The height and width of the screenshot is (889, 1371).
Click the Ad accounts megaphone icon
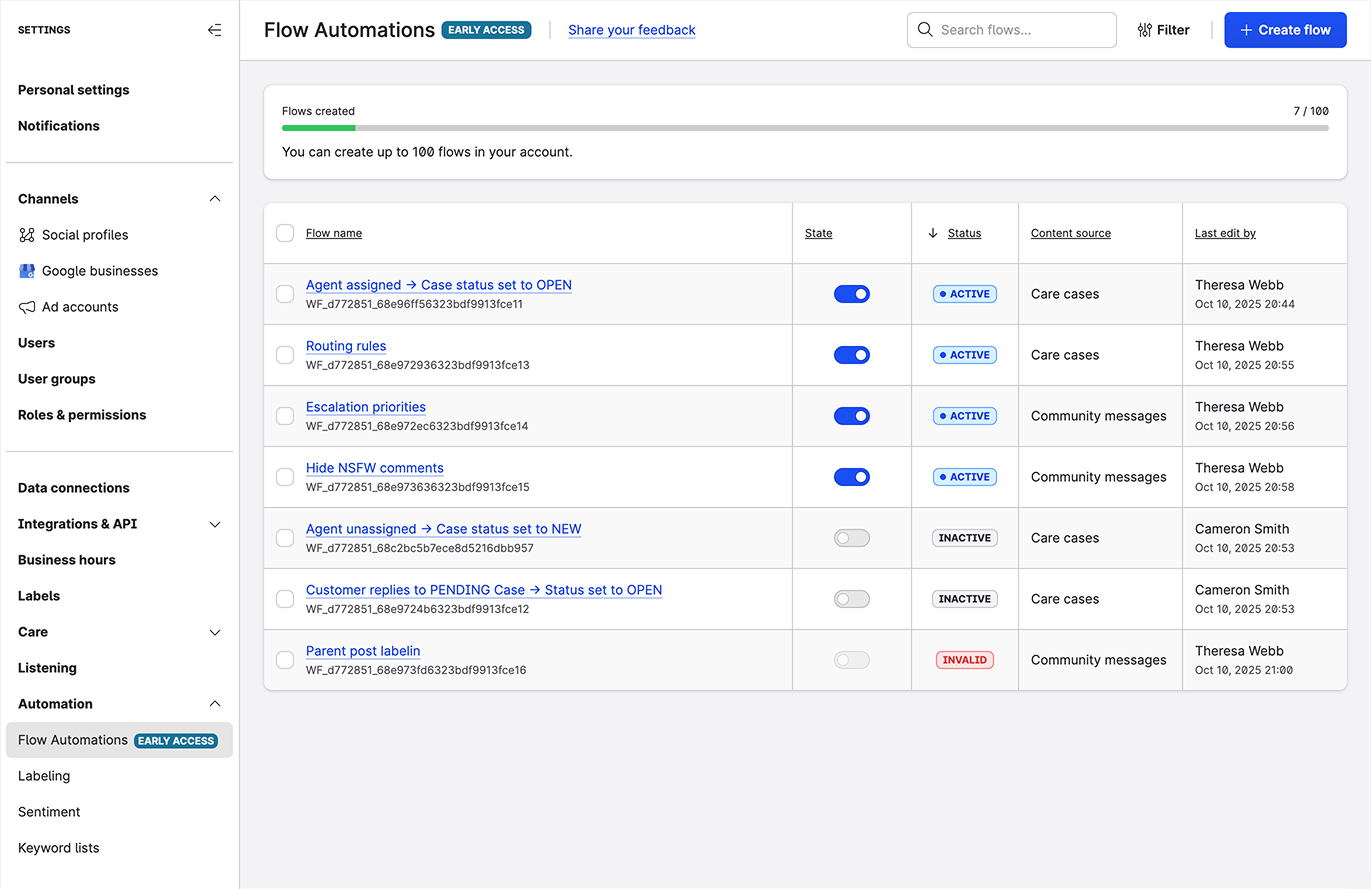pyautogui.click(x=27, y=307)
